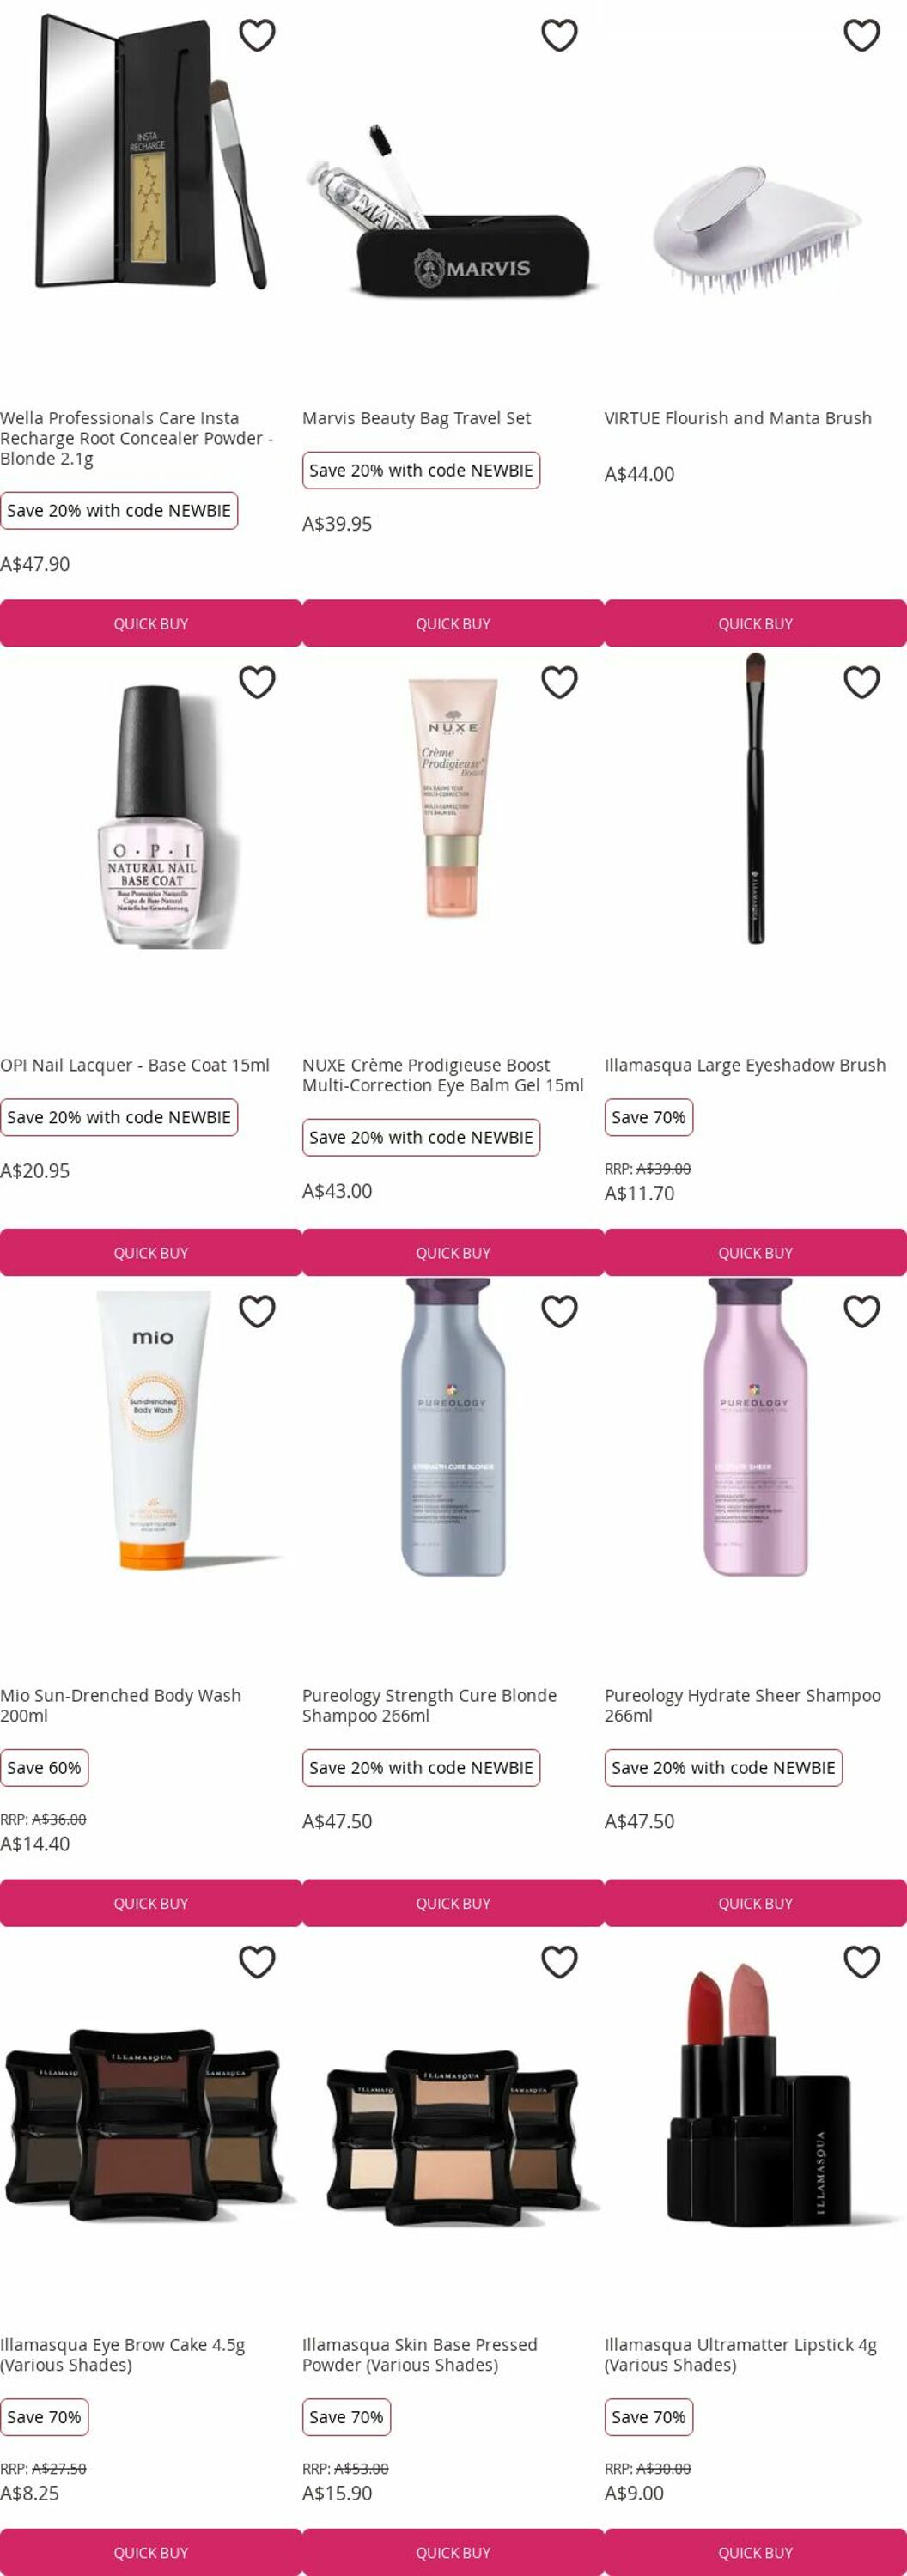The height and width of the screenshot is (2576, 907).
Task: Heart the Illamasqua Large Eyeshadow Brush
Action: [x=861, y=682]
